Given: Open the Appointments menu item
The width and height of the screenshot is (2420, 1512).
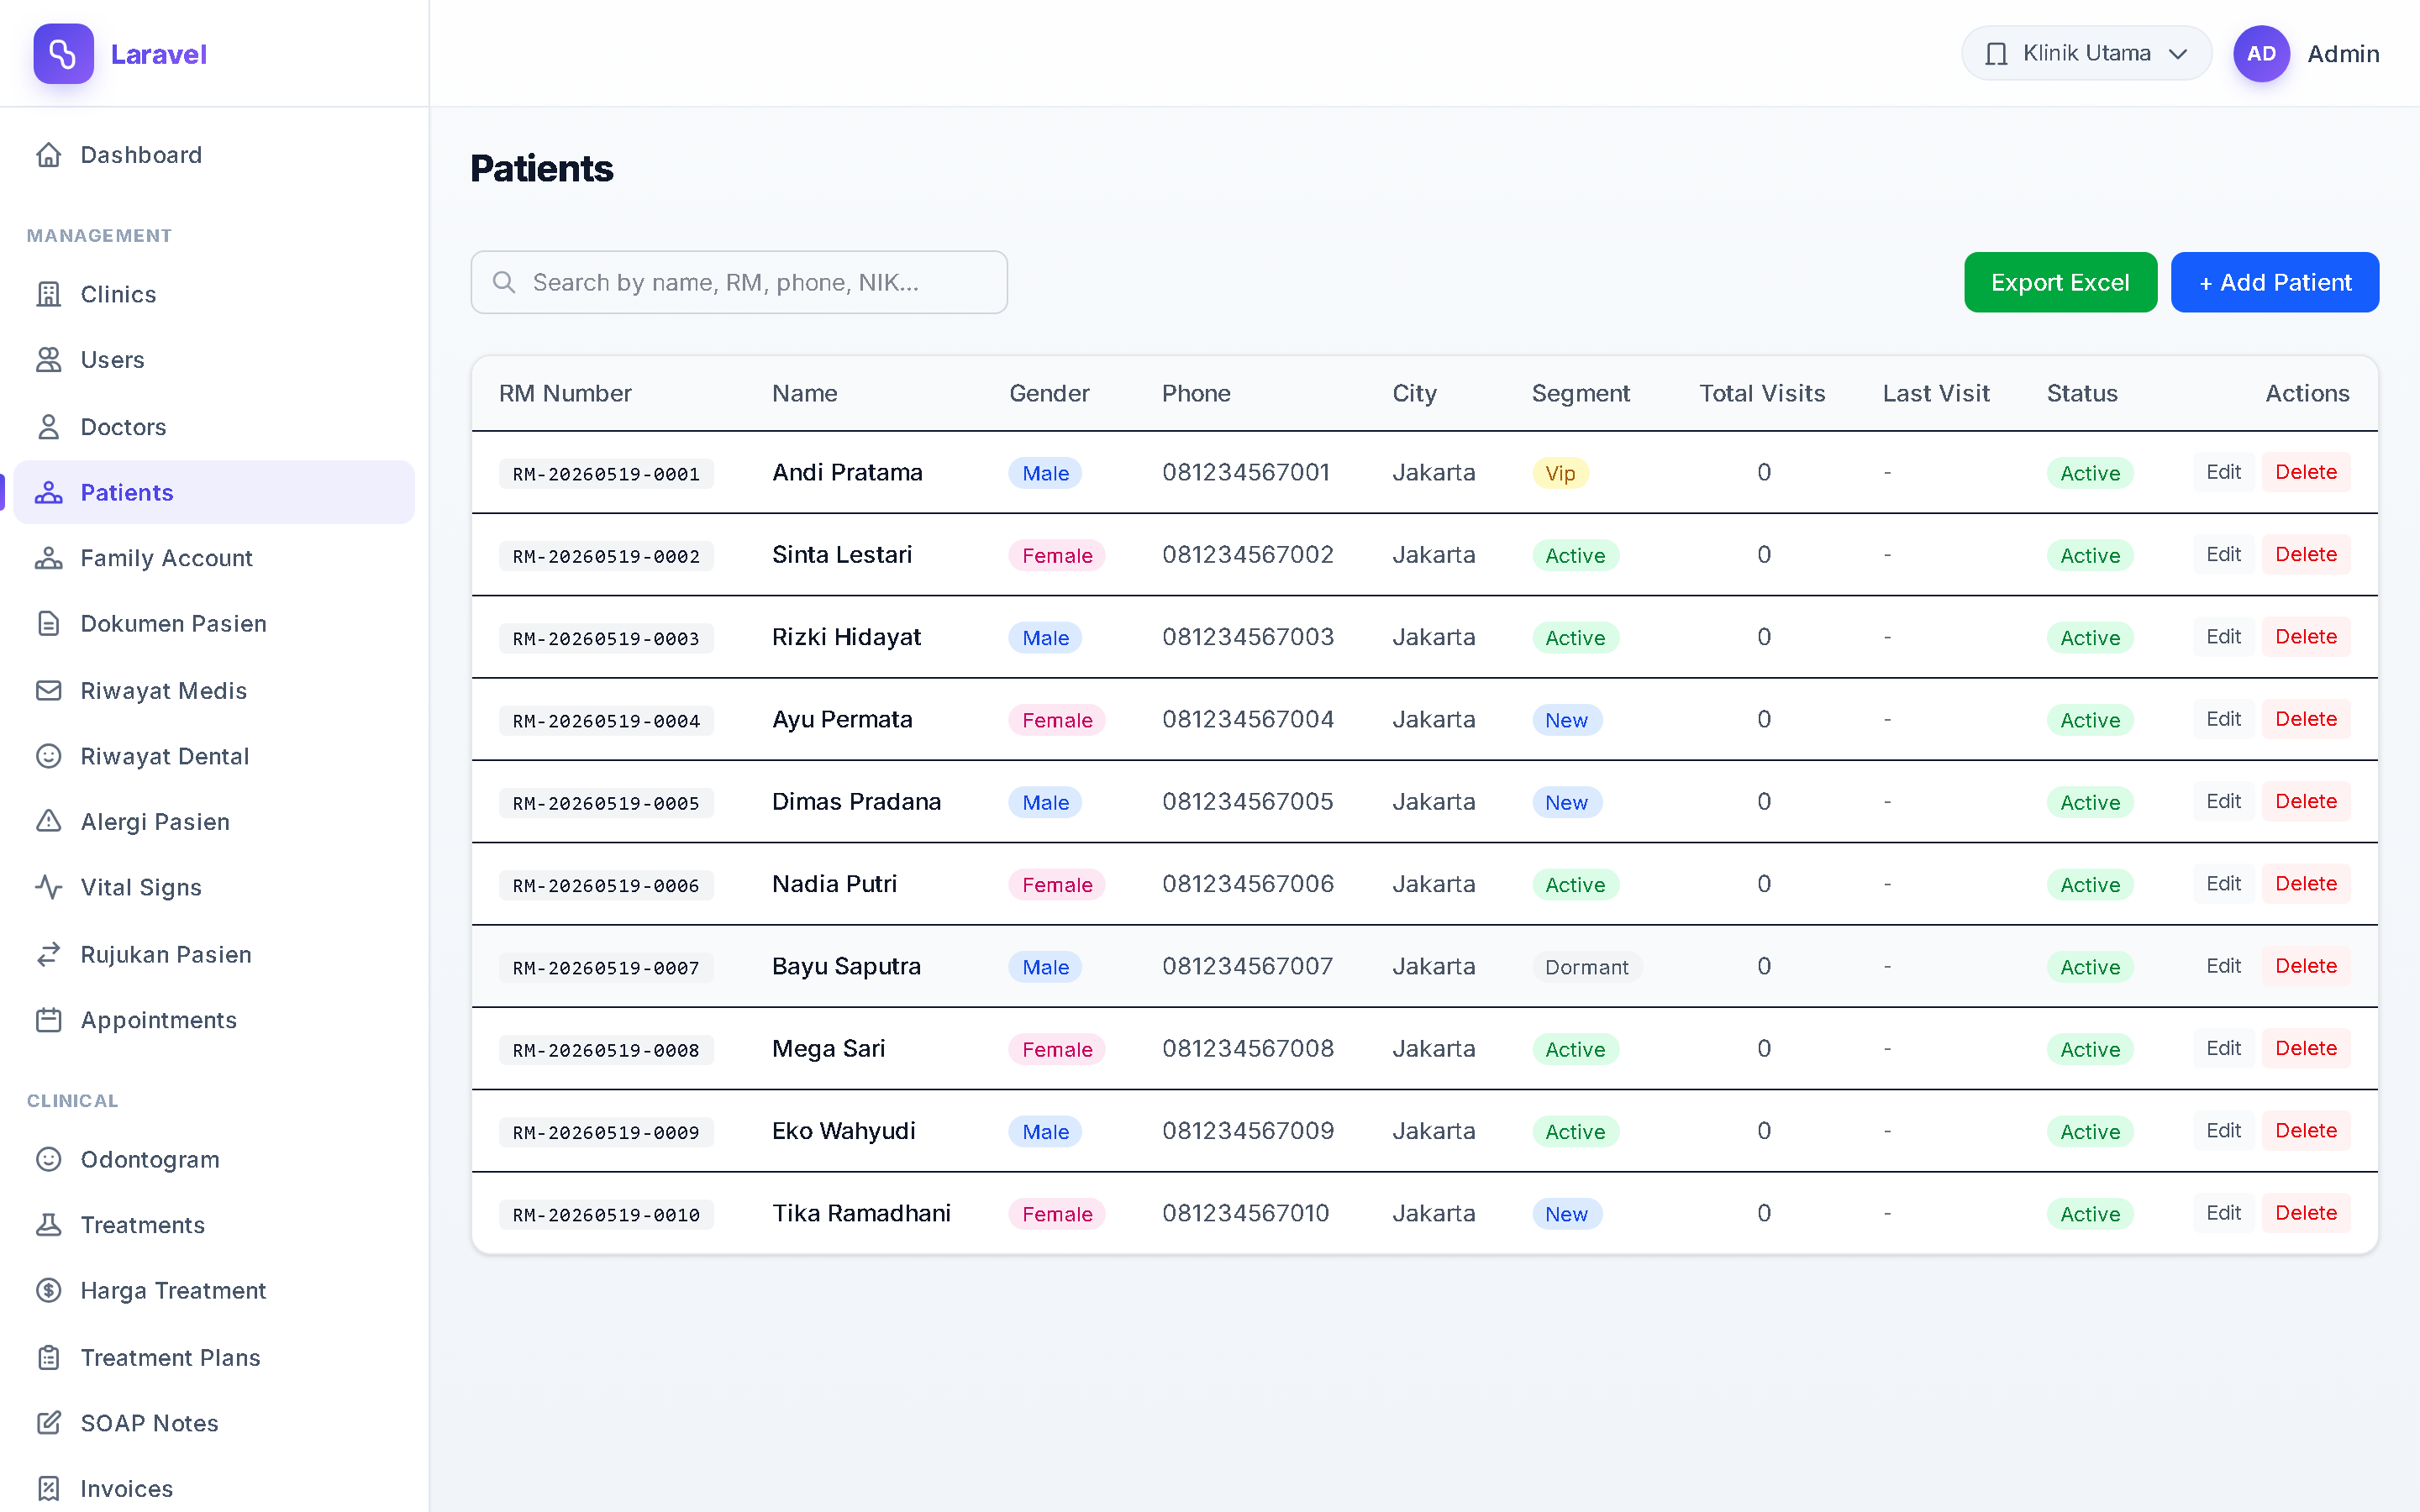Looking at the screenshot, I should tap(214, 1020).
